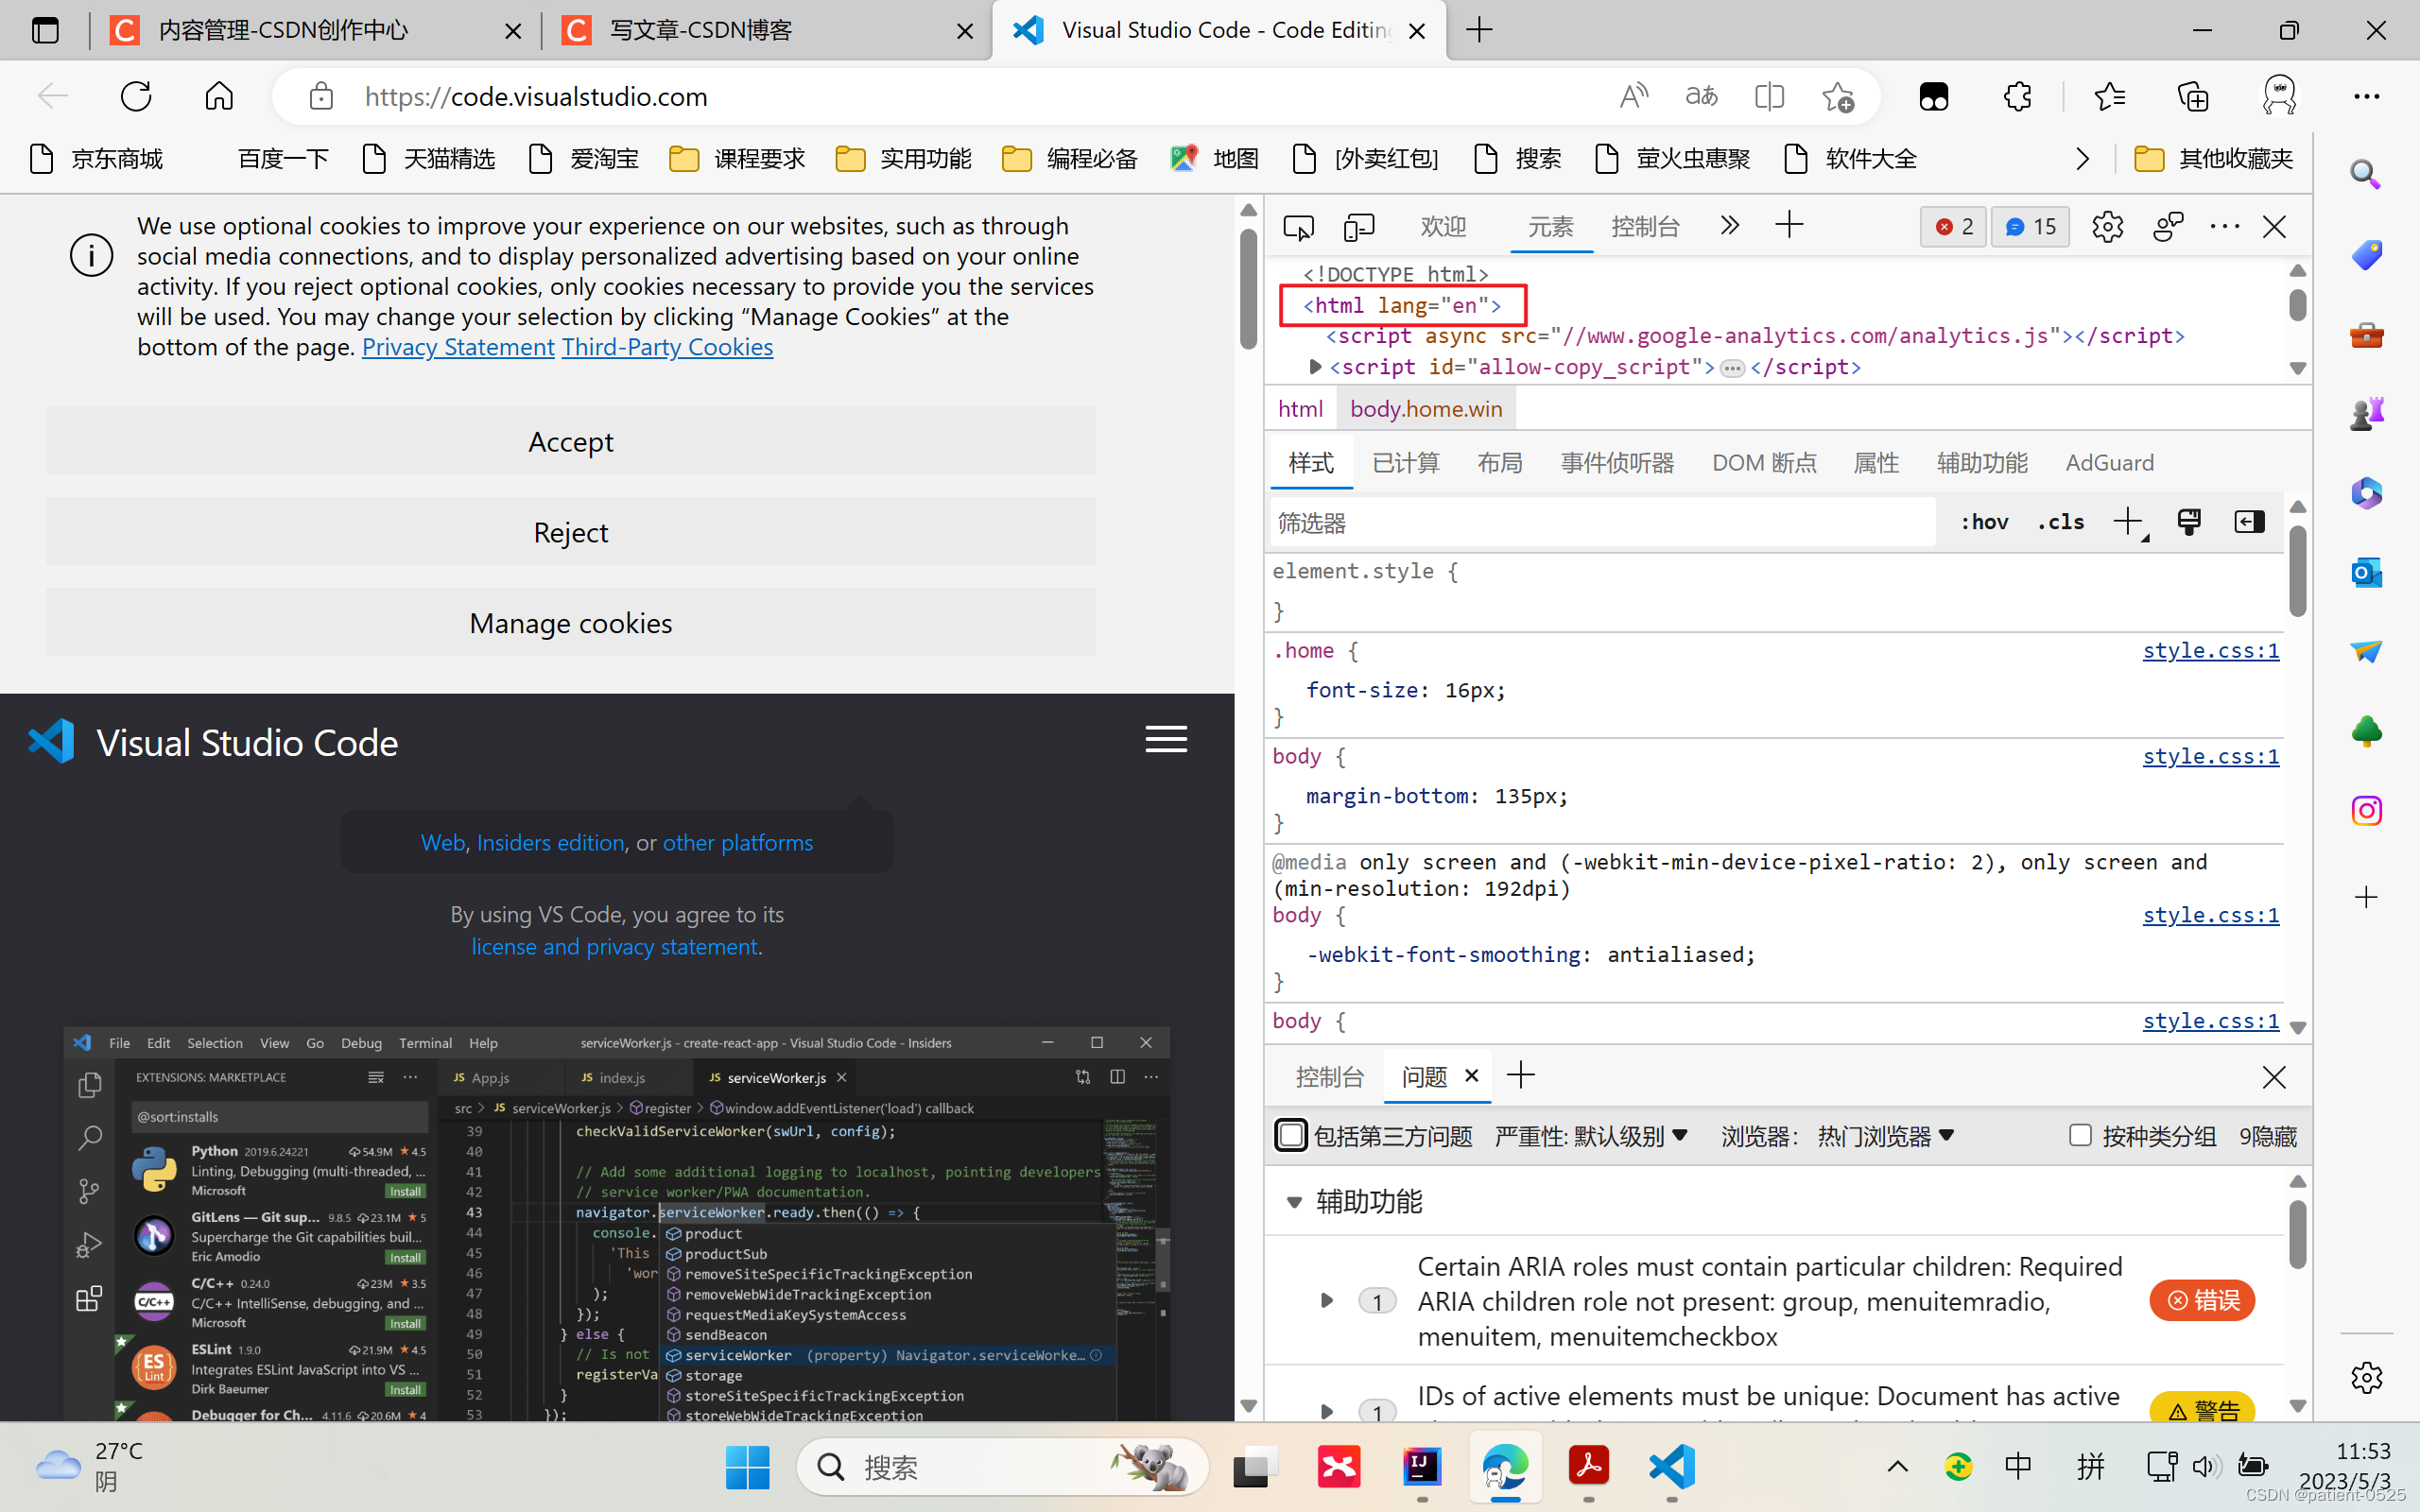
Task: Click the translate page icon
Action: (1701, 96)
